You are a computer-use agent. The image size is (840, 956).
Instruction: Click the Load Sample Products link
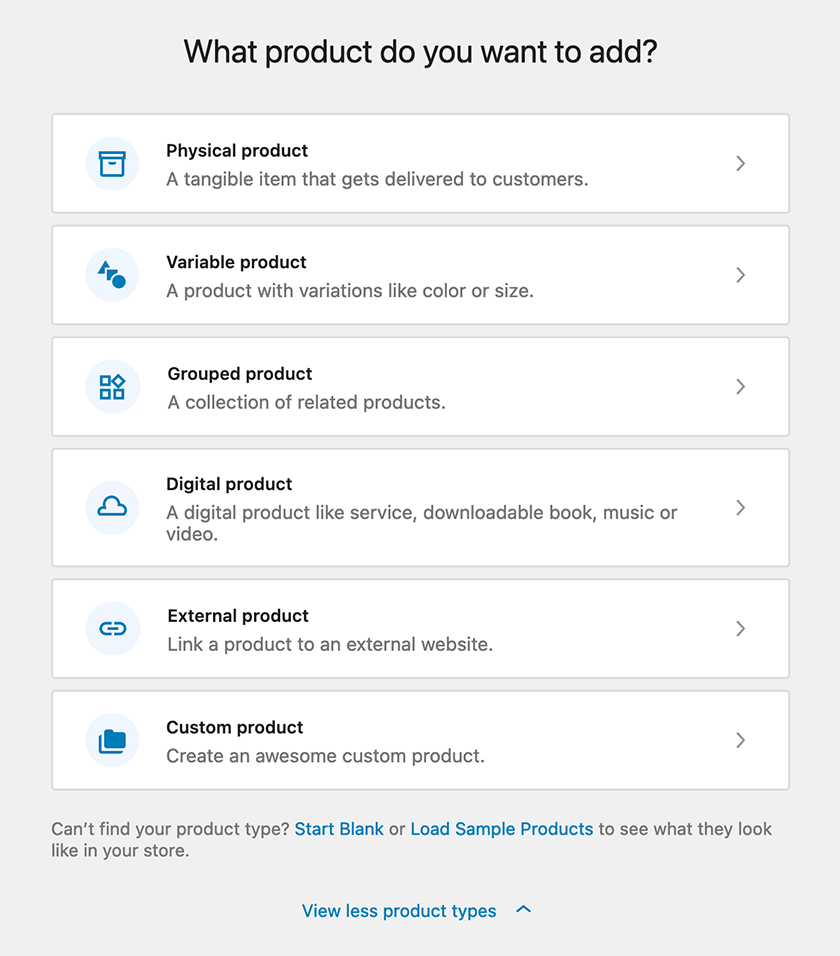click(x=502, y=829)
